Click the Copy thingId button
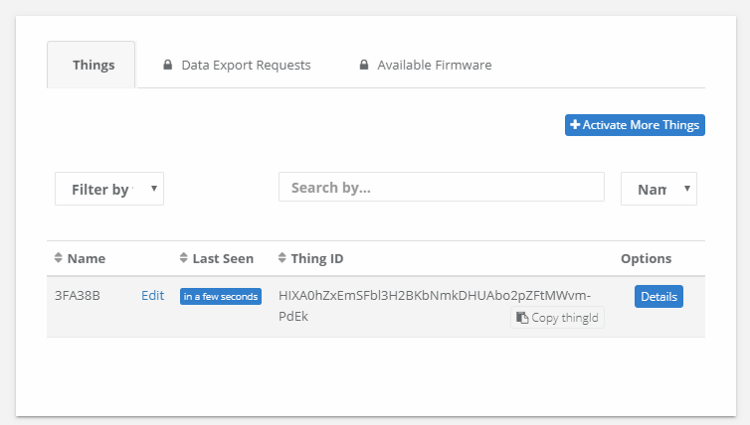The width and height of the screenshot is (750, 425). [557, 317]
